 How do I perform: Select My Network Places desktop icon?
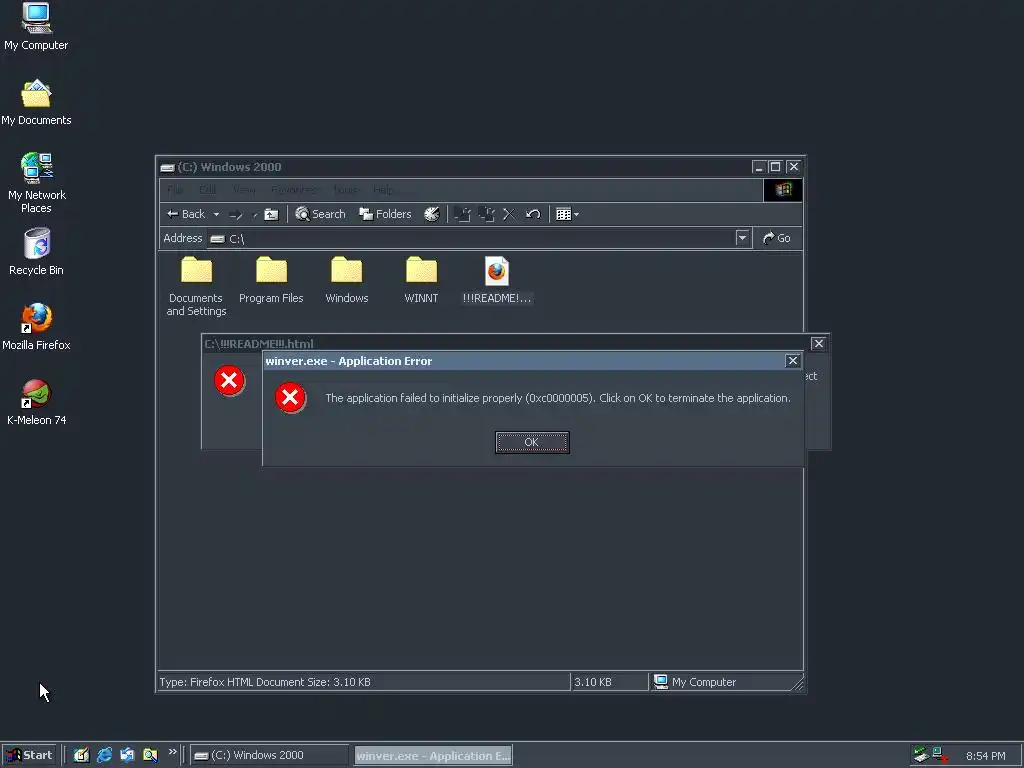click(37, 183)
